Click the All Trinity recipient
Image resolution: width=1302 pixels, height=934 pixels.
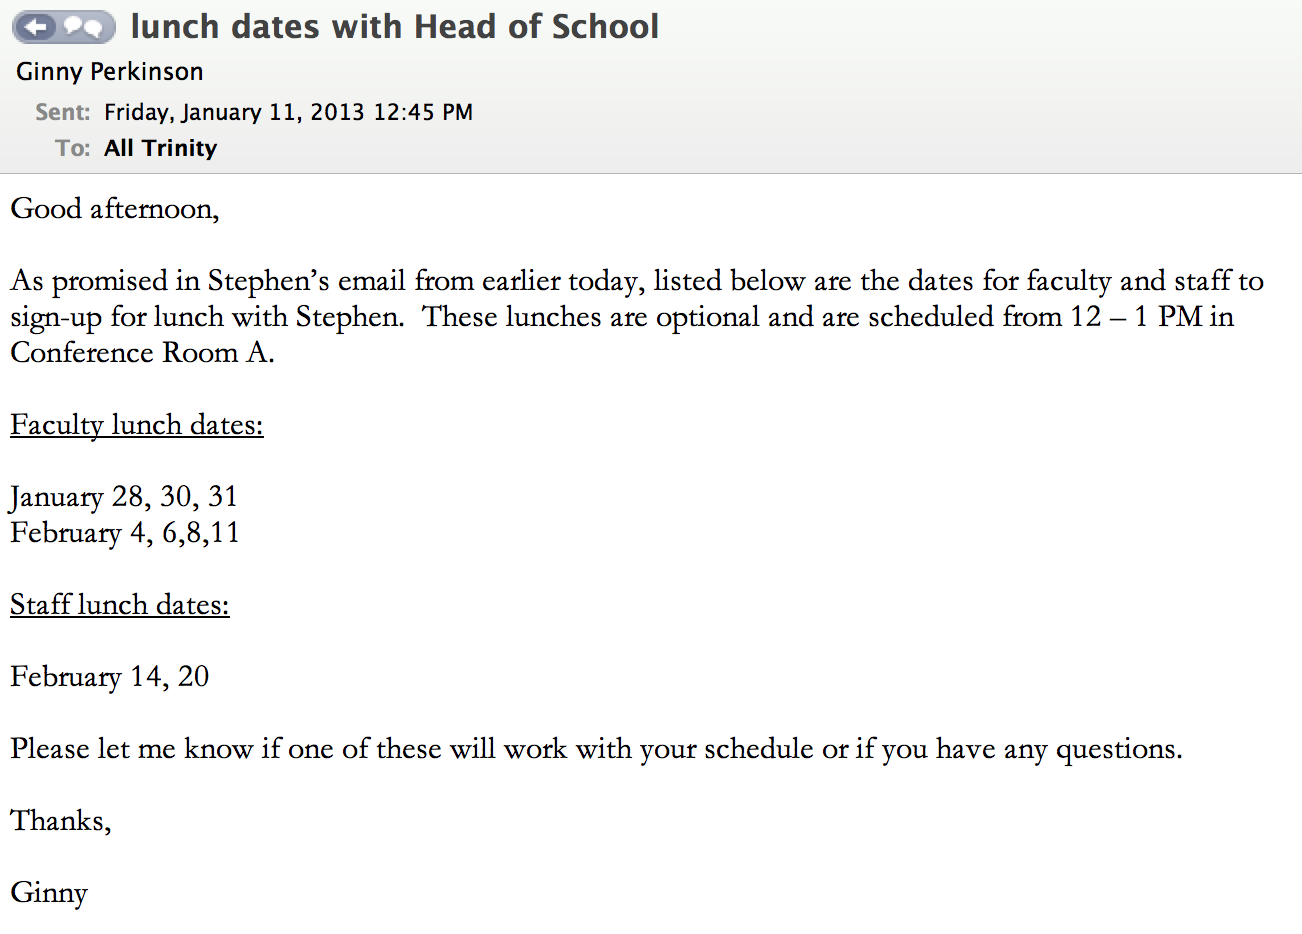pos(160,148)
